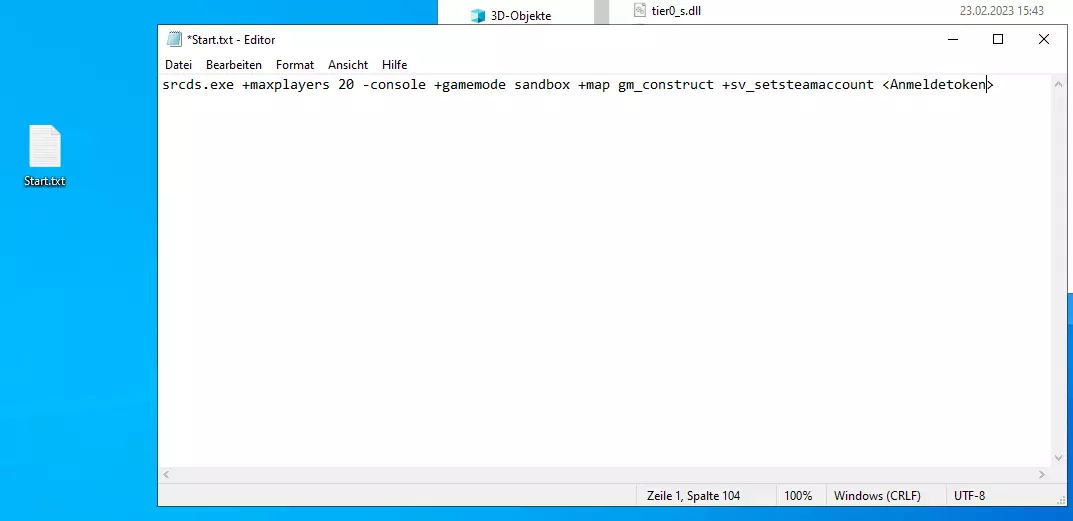Open the Ansicht menu

(348, 65)
